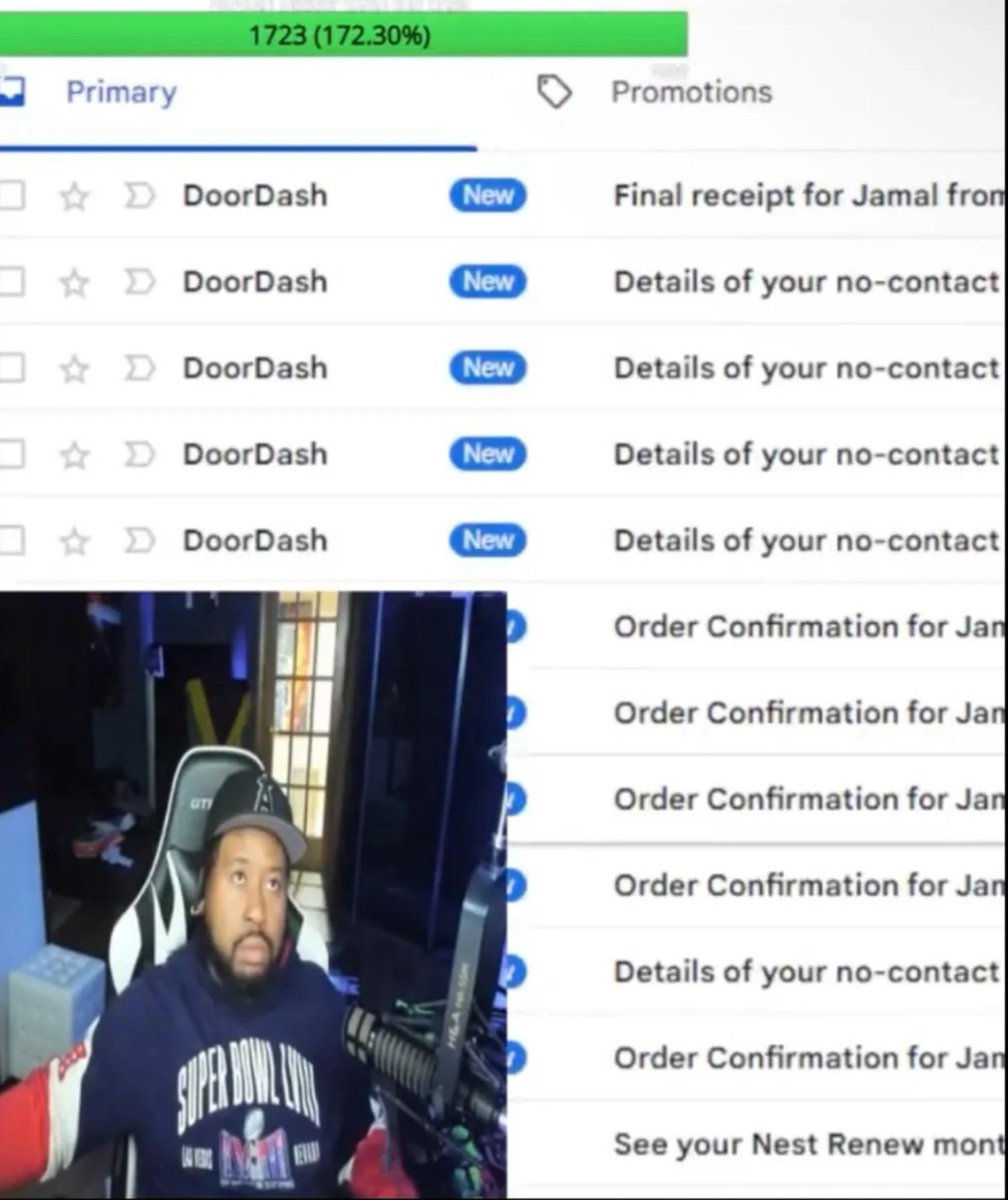The height and width of the screenshot is (1200, 1008).
Task: Tick the checkbox of the topmost 'Details of your no-contact' email
Action: tap(11, 283)
